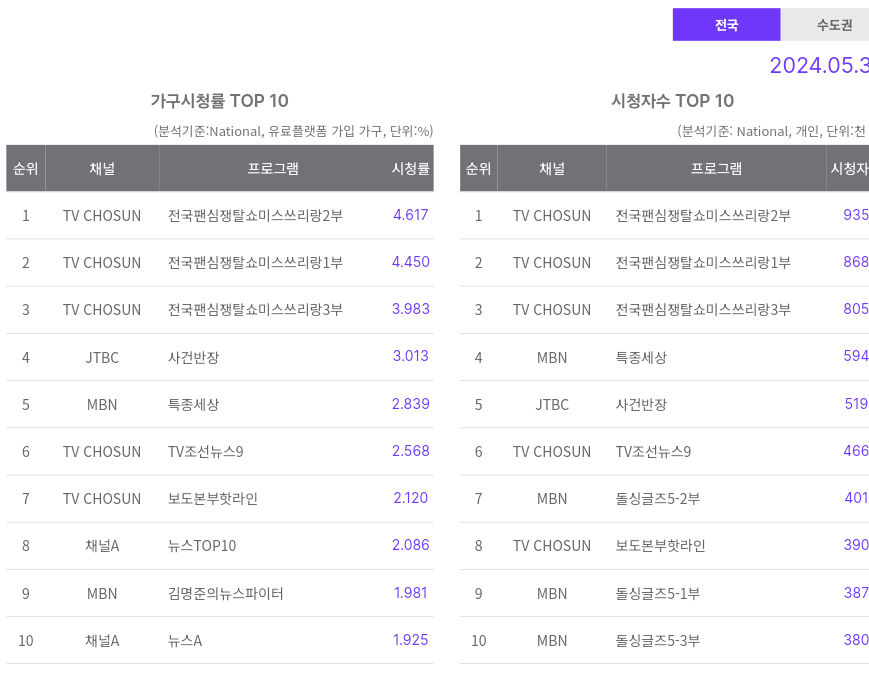Click 보도본부핫라인 in the 가구시청률 table
The height and width of the screenshot is (675, 869).
pyautogui.click(x=213, y=499)
